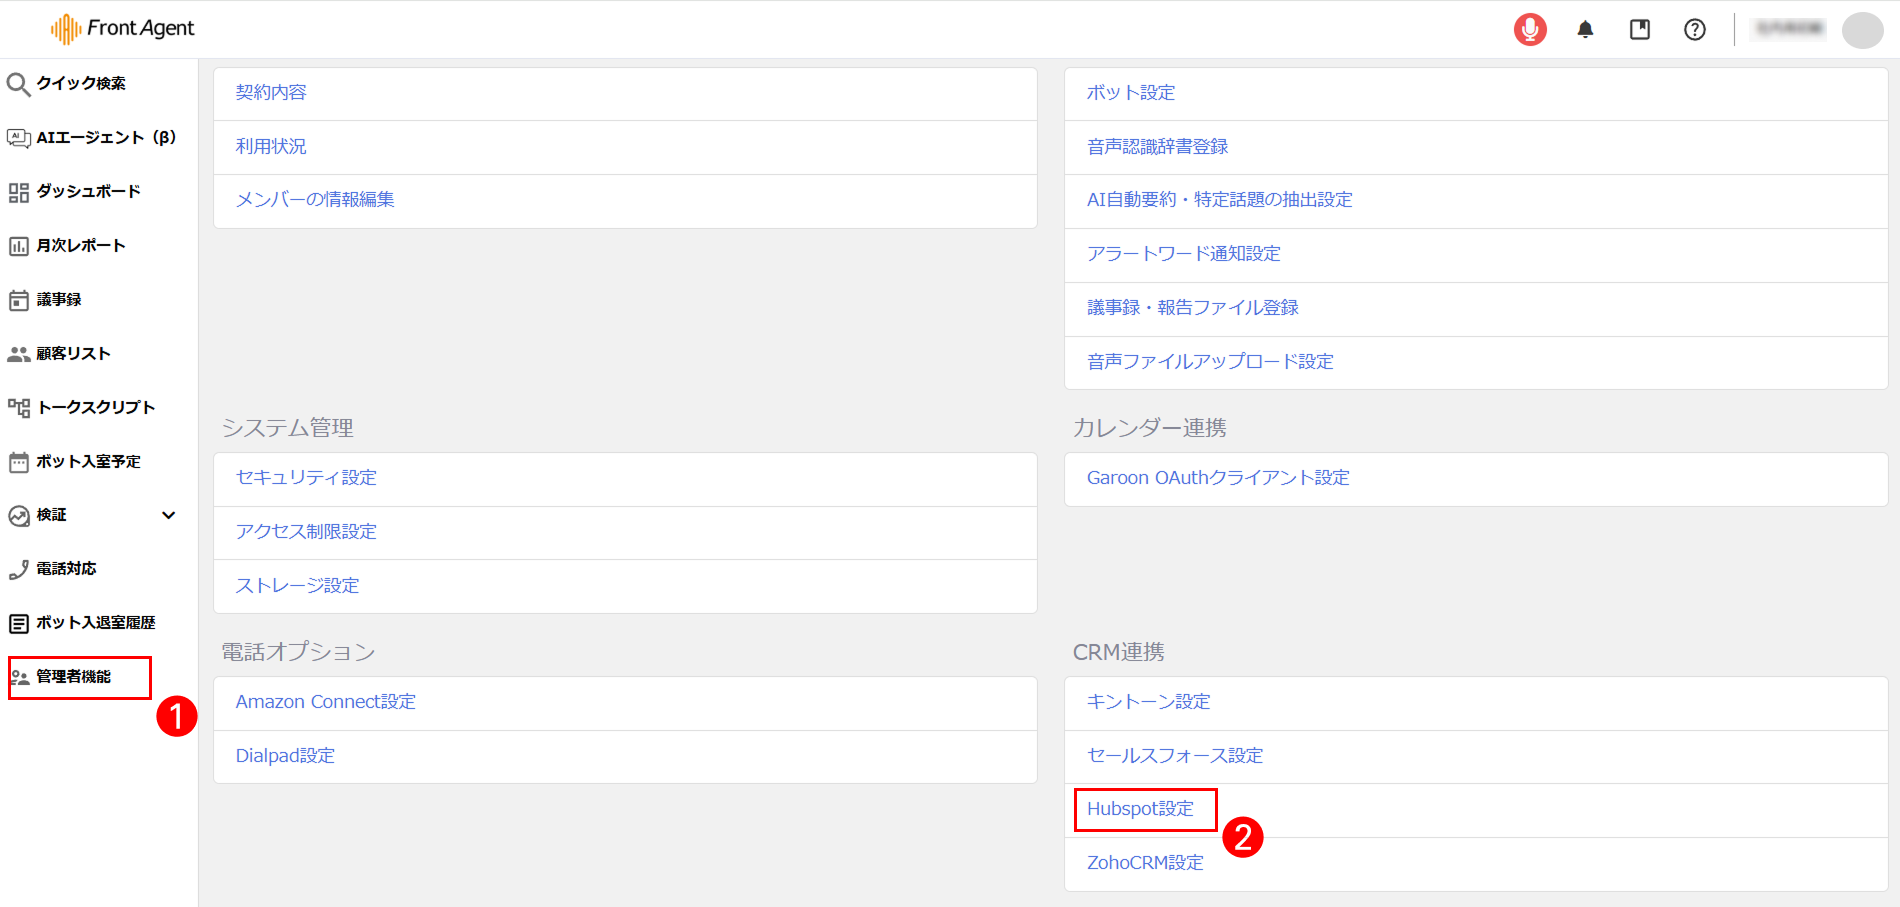Open 管理者機能 in the sidebar
Screen dimensions: 1900x907
pos(74,677)
